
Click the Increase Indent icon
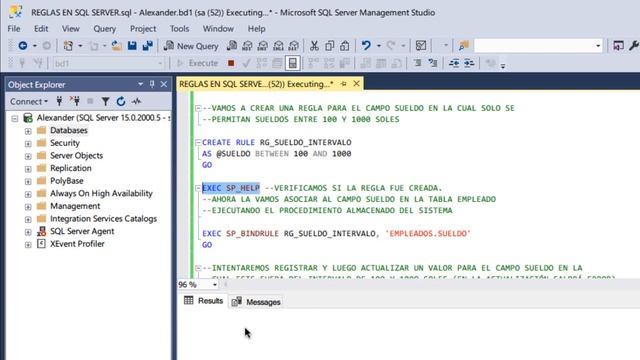(469, 63)
